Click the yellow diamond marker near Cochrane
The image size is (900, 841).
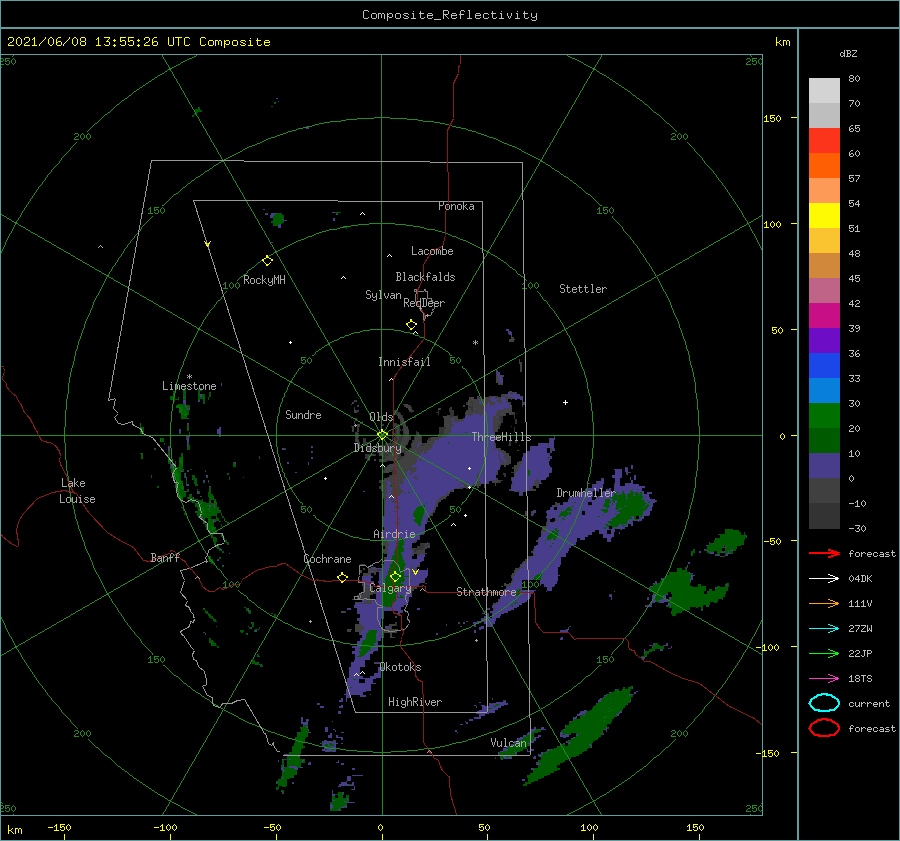click(x=342, y=577)
